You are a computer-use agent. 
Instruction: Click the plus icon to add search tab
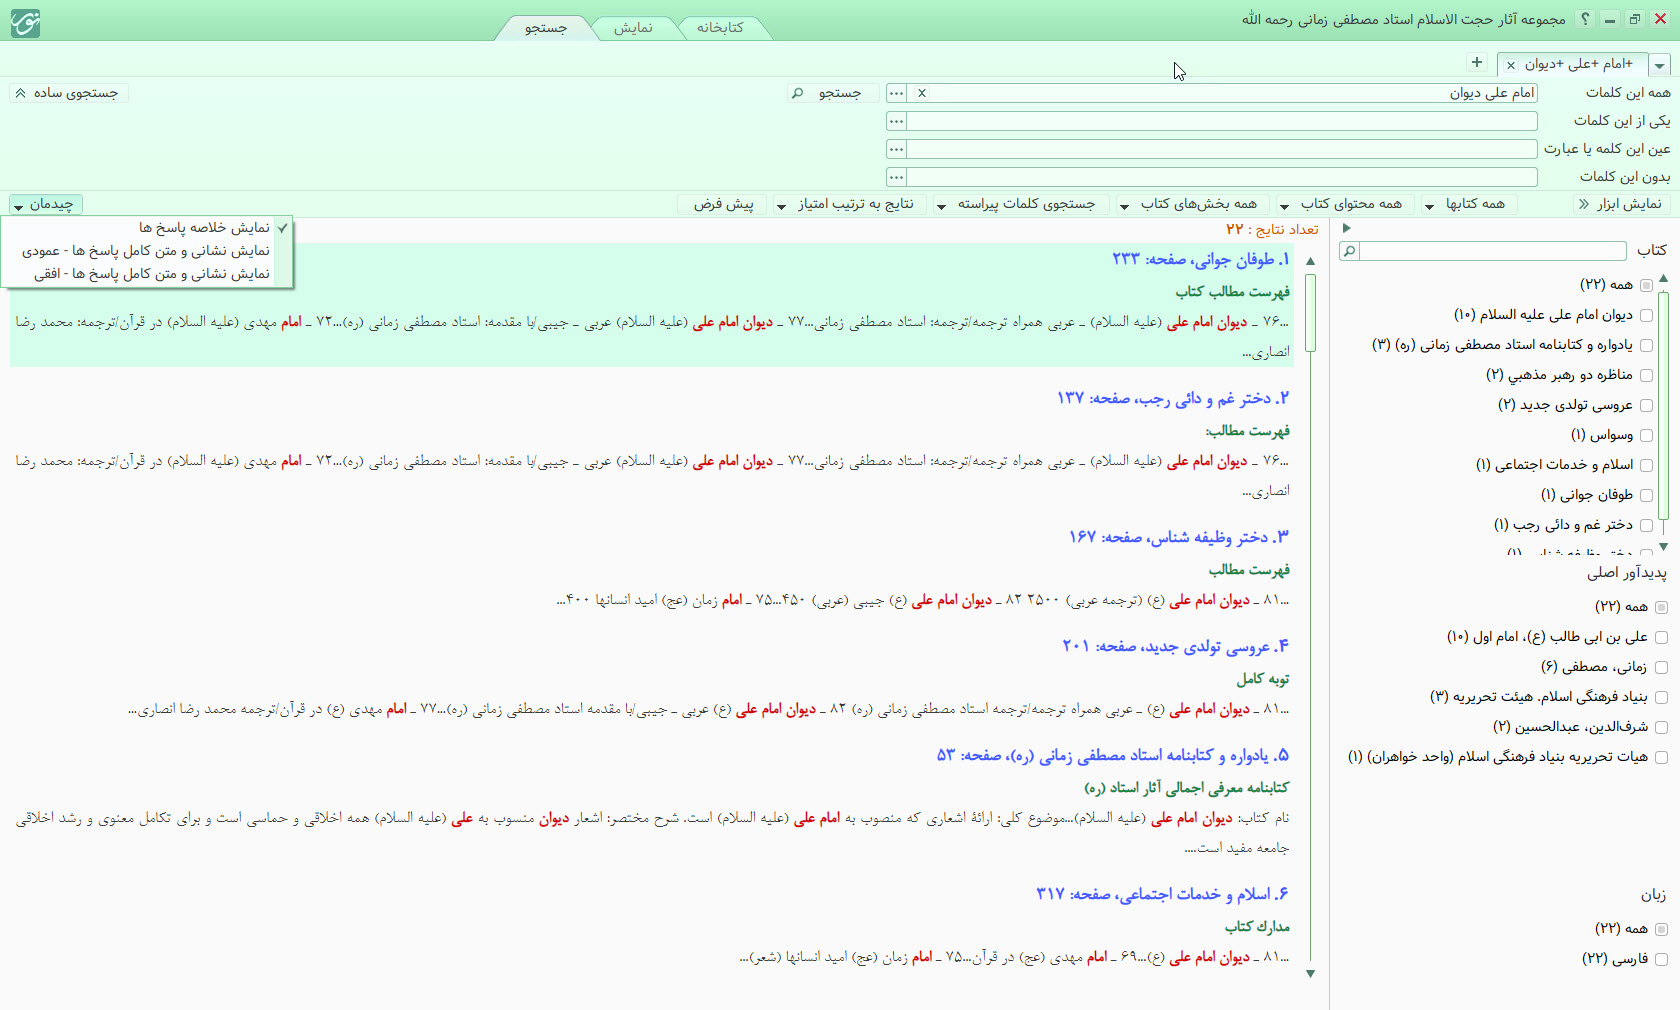tap(1477, 63)
